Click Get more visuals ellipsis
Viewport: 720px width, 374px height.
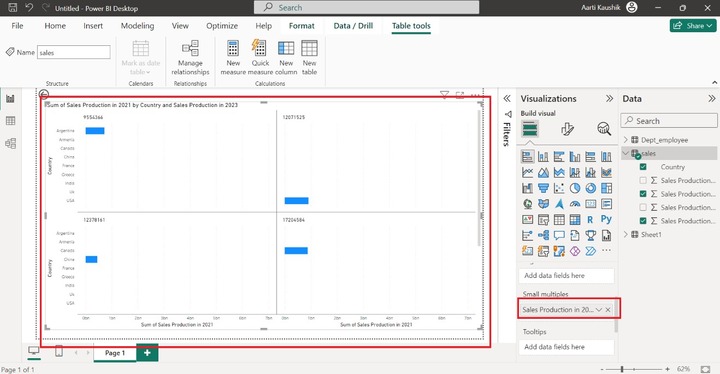606,251
